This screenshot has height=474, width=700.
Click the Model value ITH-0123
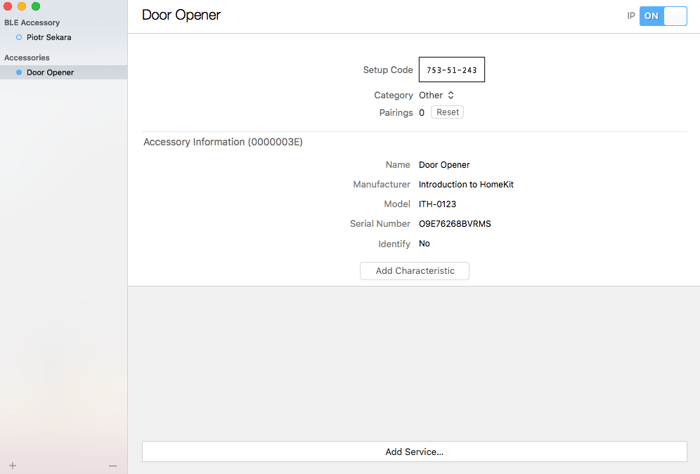438,204
